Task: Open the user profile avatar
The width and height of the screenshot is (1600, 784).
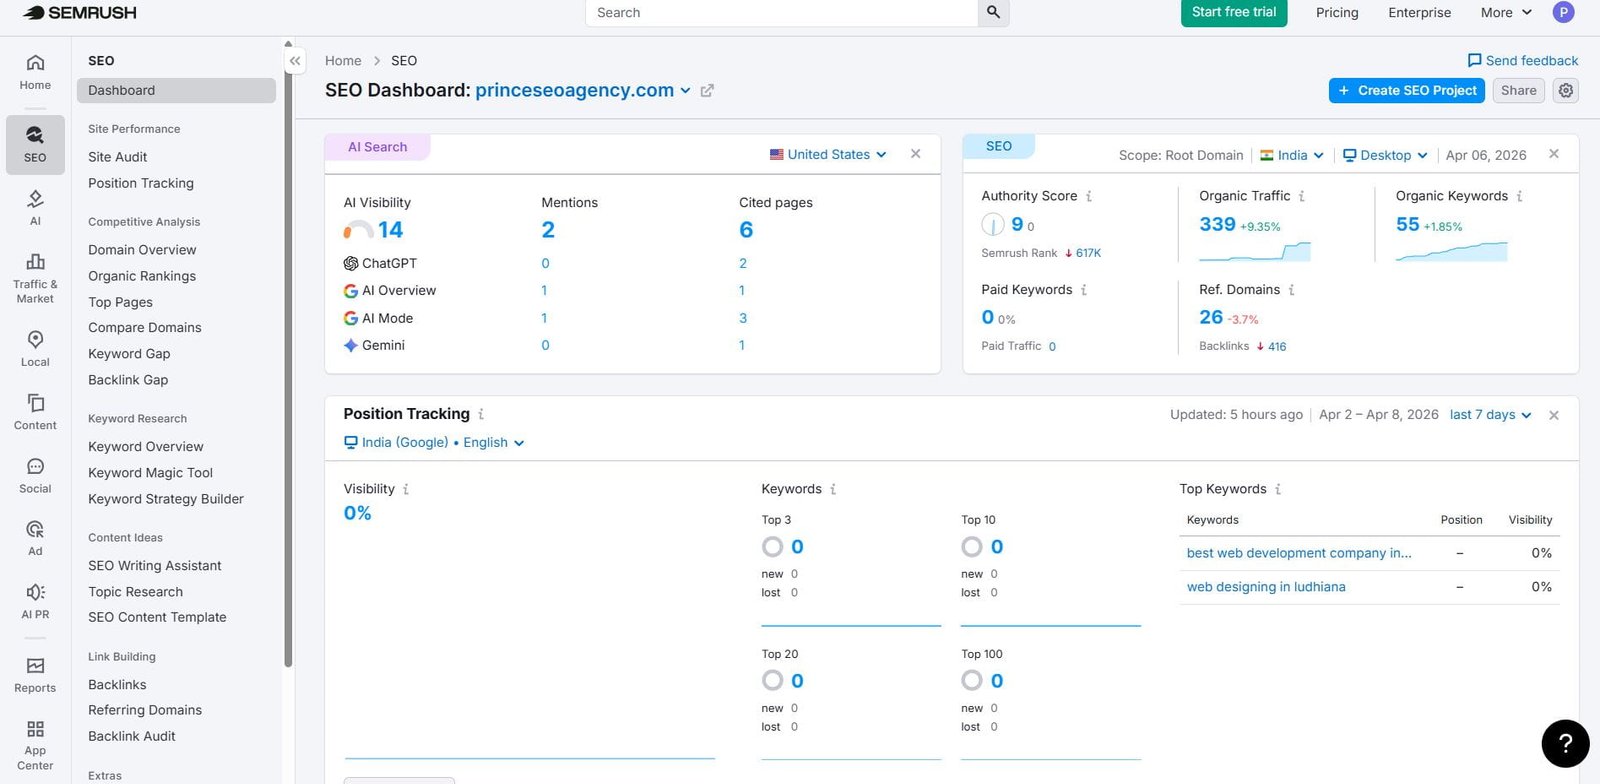Action: [1563, 12]
